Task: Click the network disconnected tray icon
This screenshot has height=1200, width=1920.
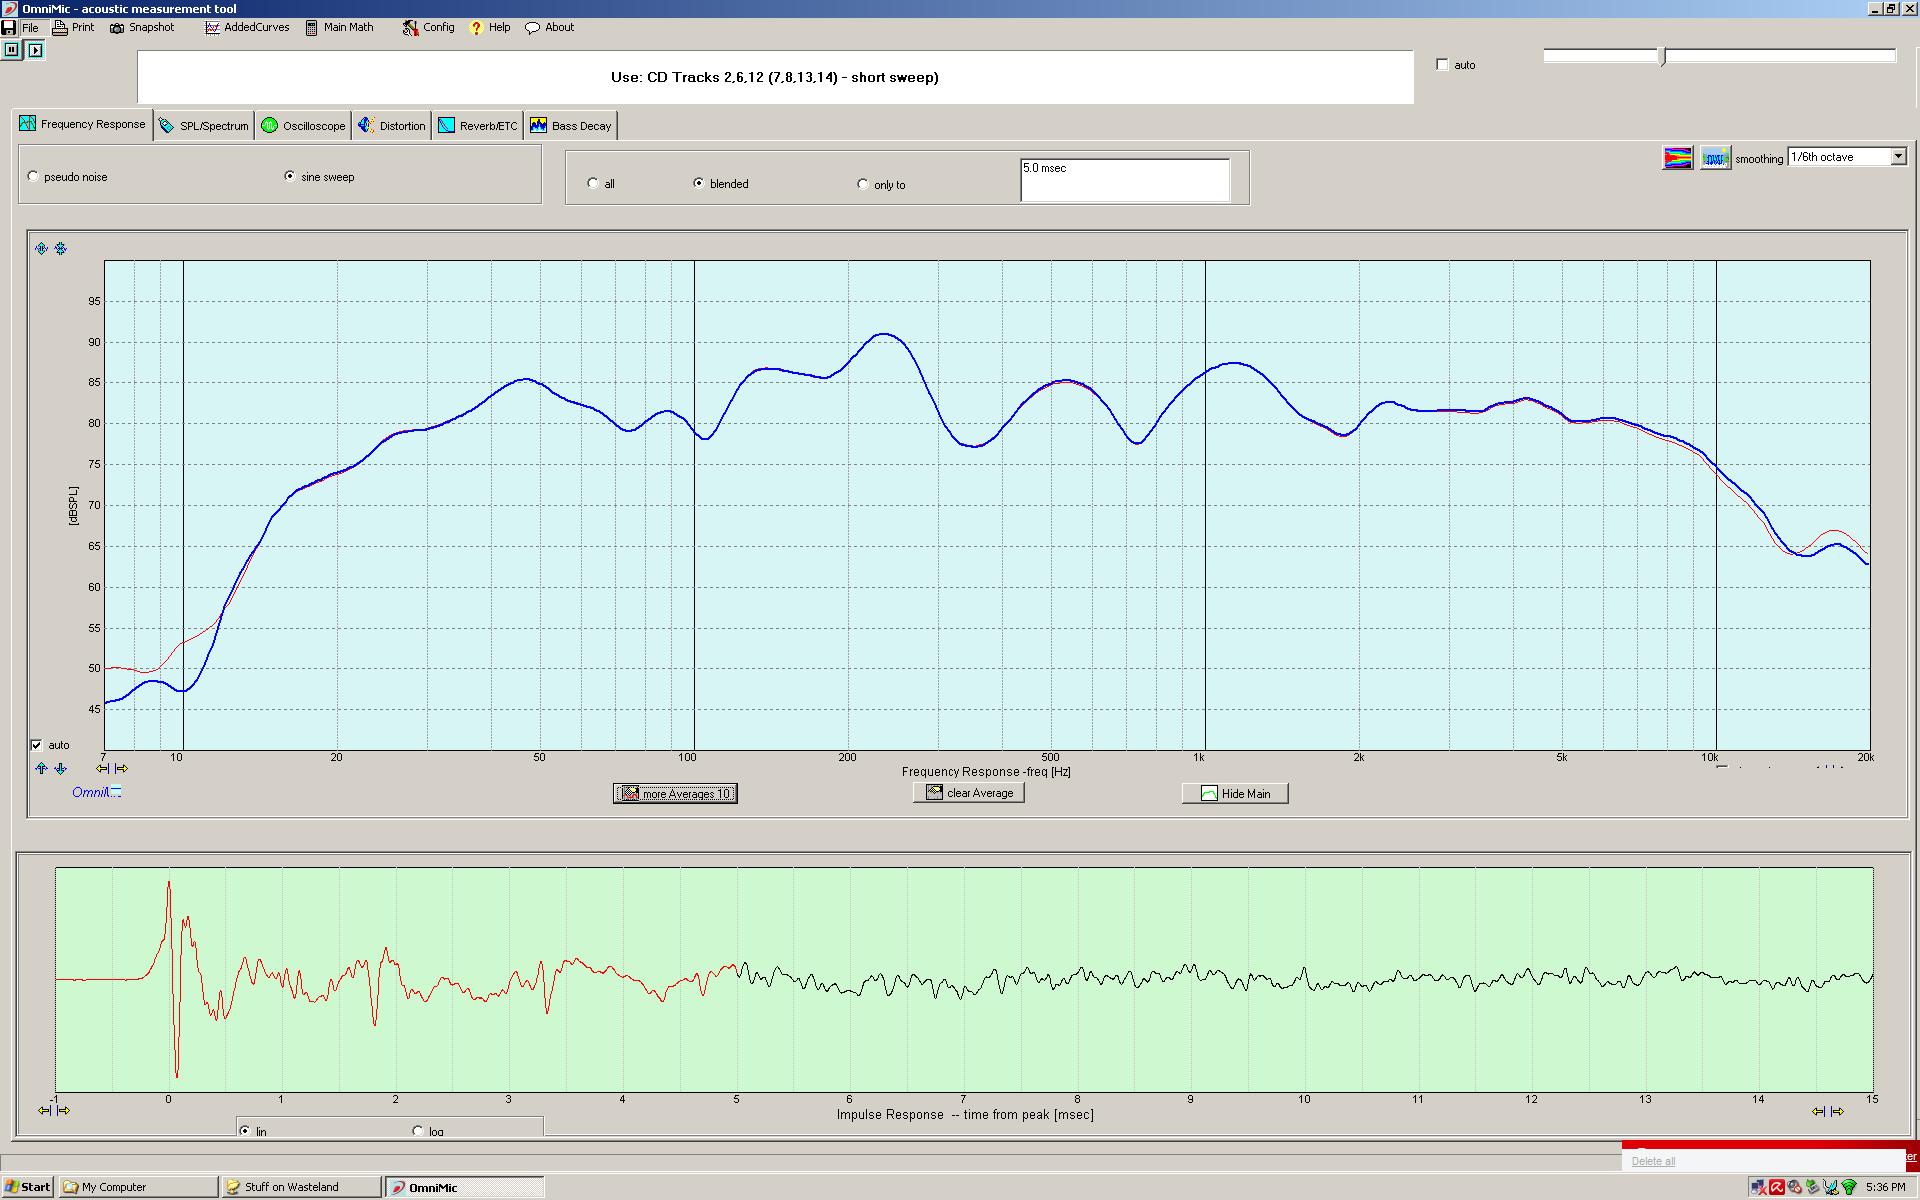Action: [1758, 1187]
